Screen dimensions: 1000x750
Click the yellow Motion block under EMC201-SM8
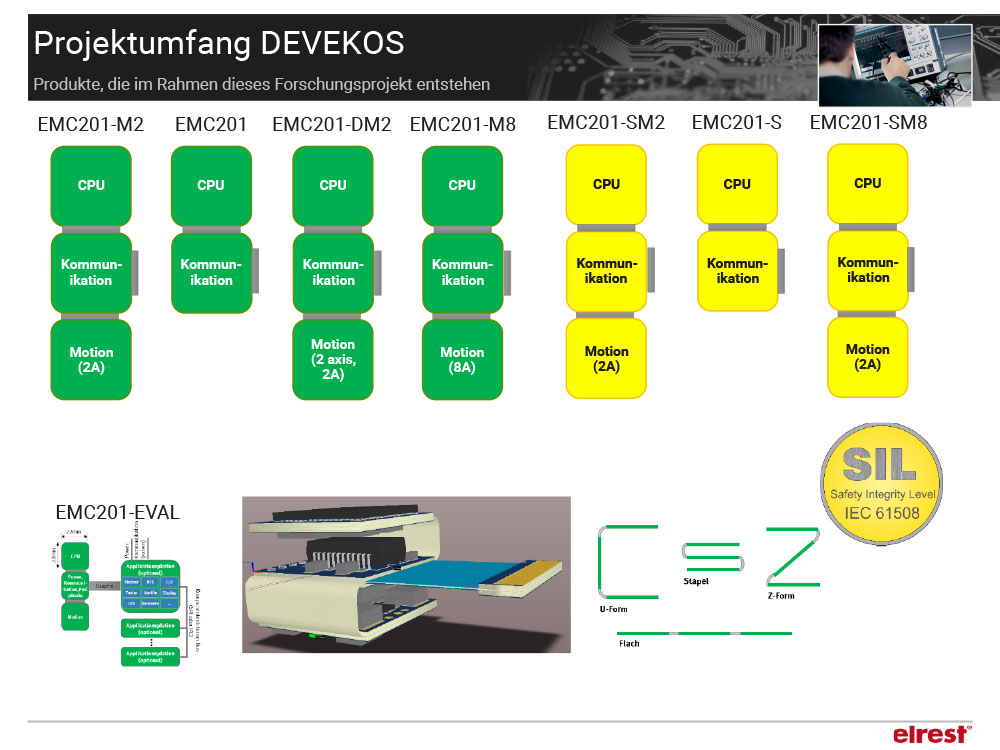[x=867, y=357]
